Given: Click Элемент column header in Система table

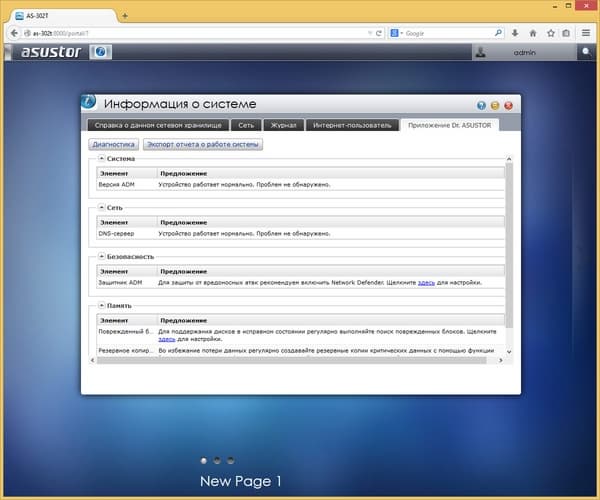Looking at the screenshot, I should [x=127, y=173].
